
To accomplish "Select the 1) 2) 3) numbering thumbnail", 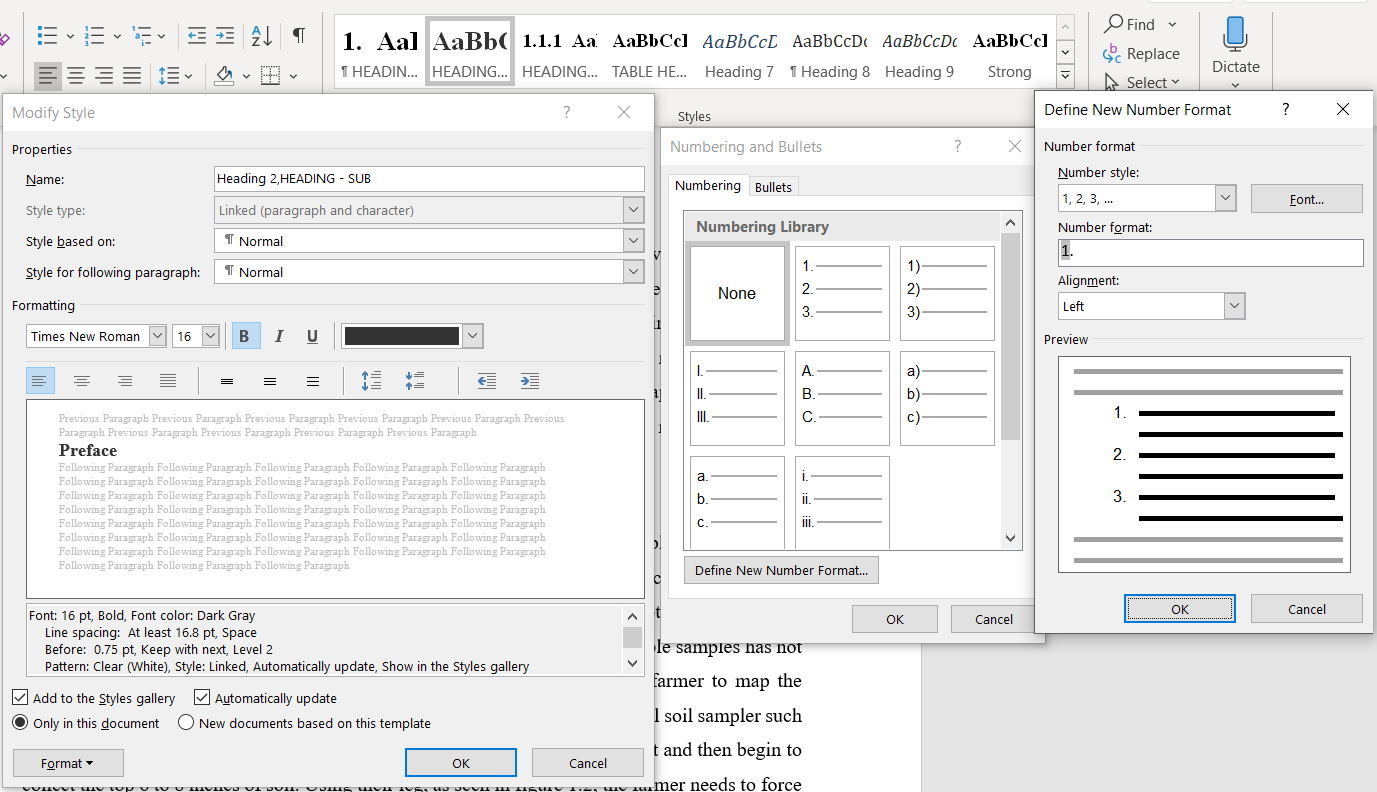I will [x=947, y=293].
